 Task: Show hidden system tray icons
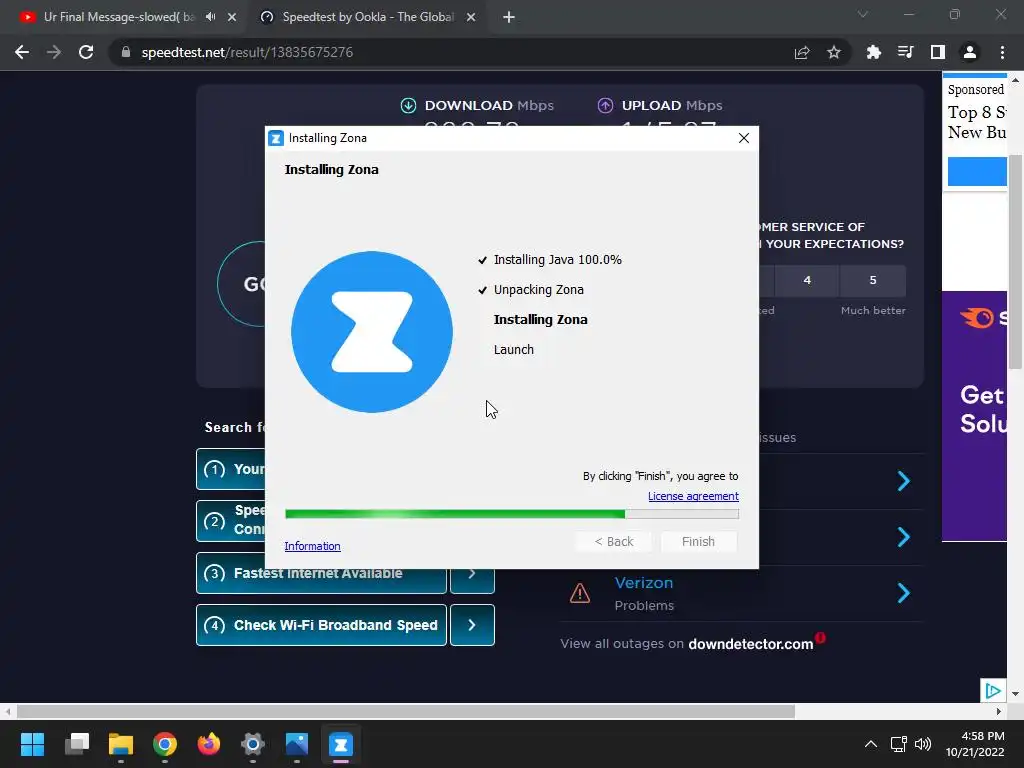click(x=871, y=744)
